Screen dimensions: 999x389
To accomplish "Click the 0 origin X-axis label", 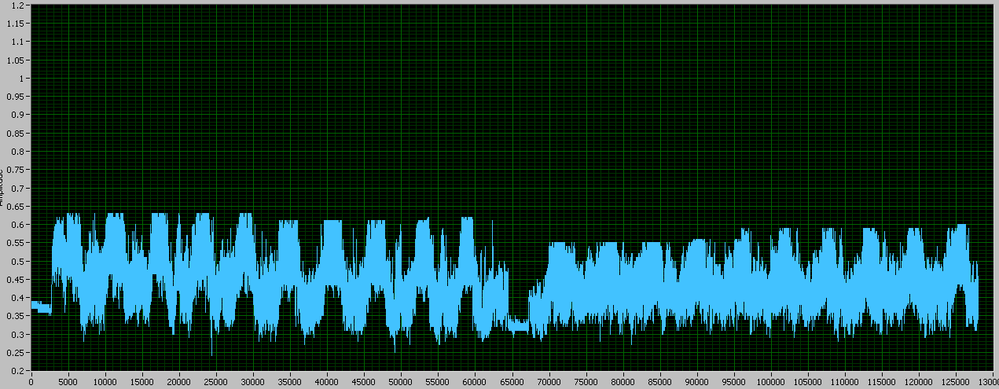I will pyautogui.click(x=31, y=383).
